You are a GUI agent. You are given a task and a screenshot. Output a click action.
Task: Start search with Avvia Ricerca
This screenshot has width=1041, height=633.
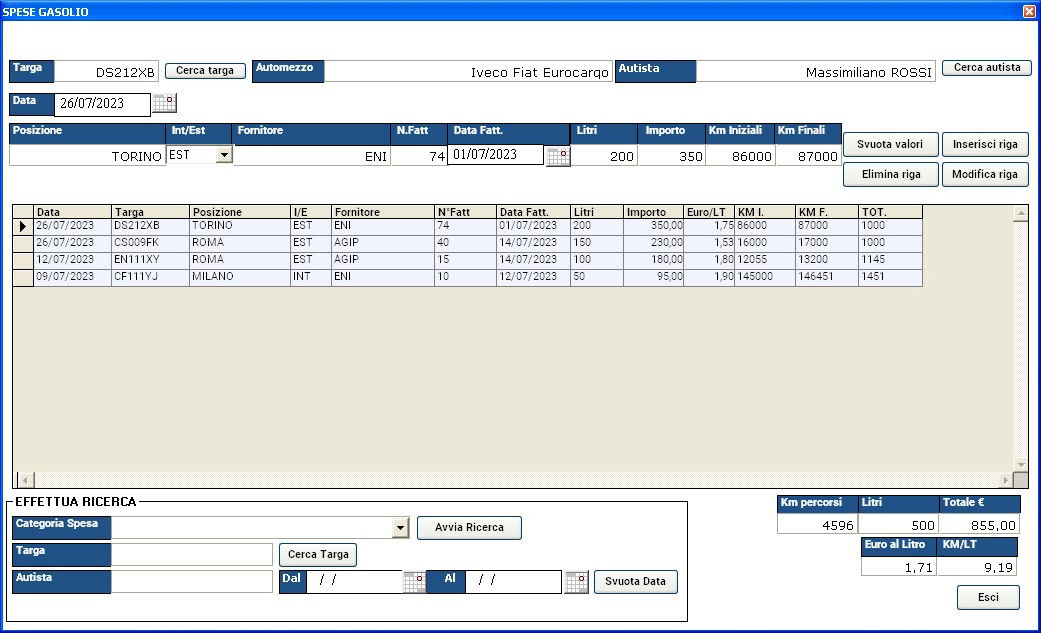pyautogui.click(x=469, y=527)
